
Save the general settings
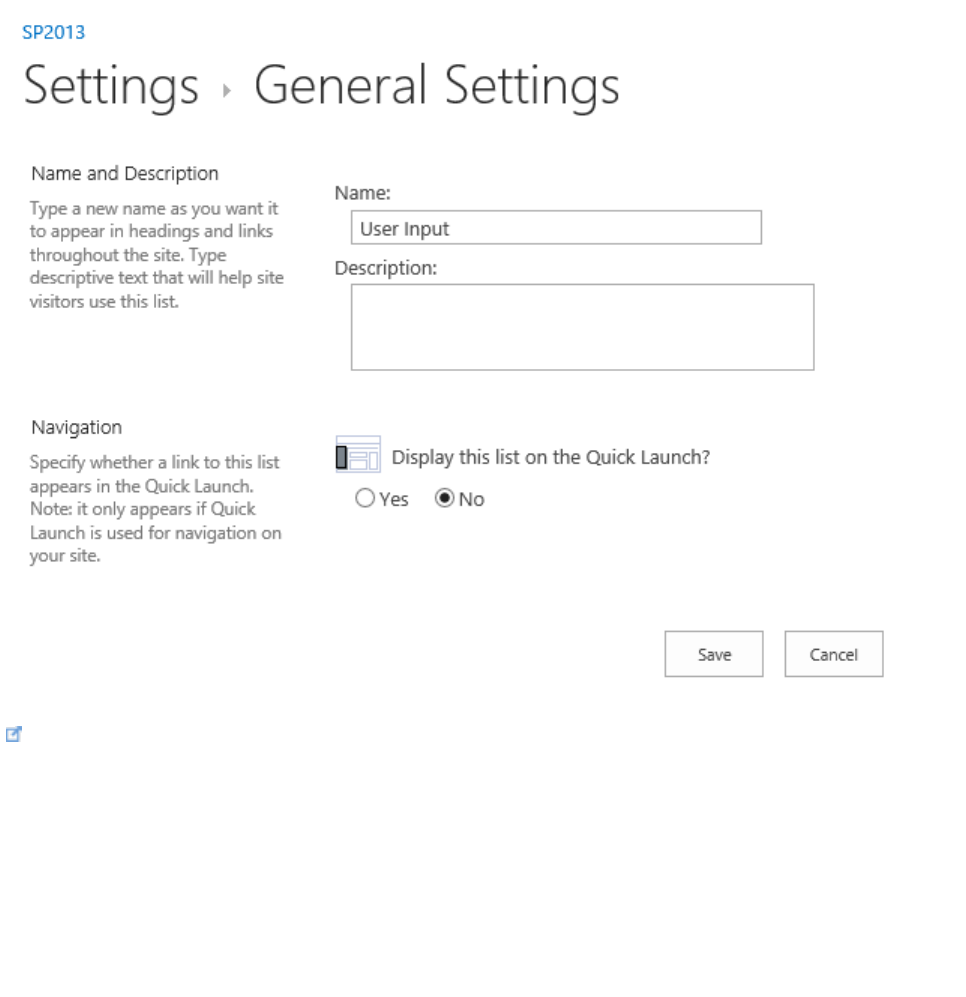click(x=714, y=654)
